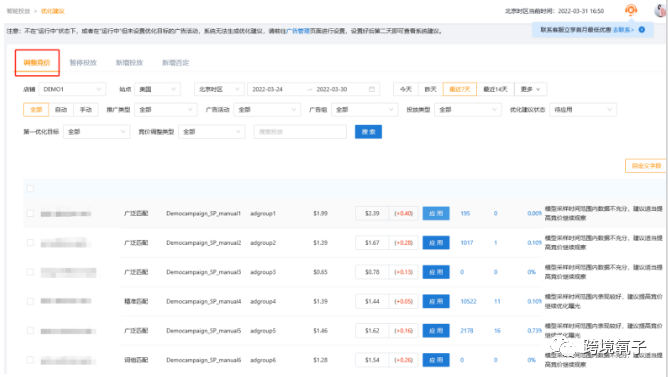Apply suggested bid for adgroup3
Image resolution: width=668 pixels, height=377 pixels.
click(436, 272)
